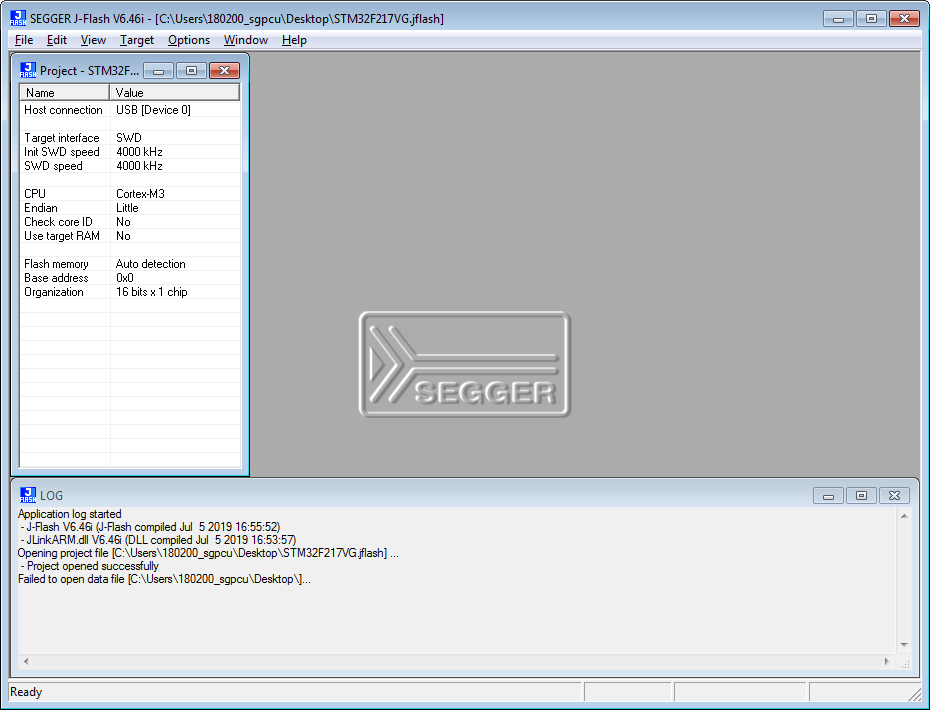Select the Auto detection value

pos(151,264)
